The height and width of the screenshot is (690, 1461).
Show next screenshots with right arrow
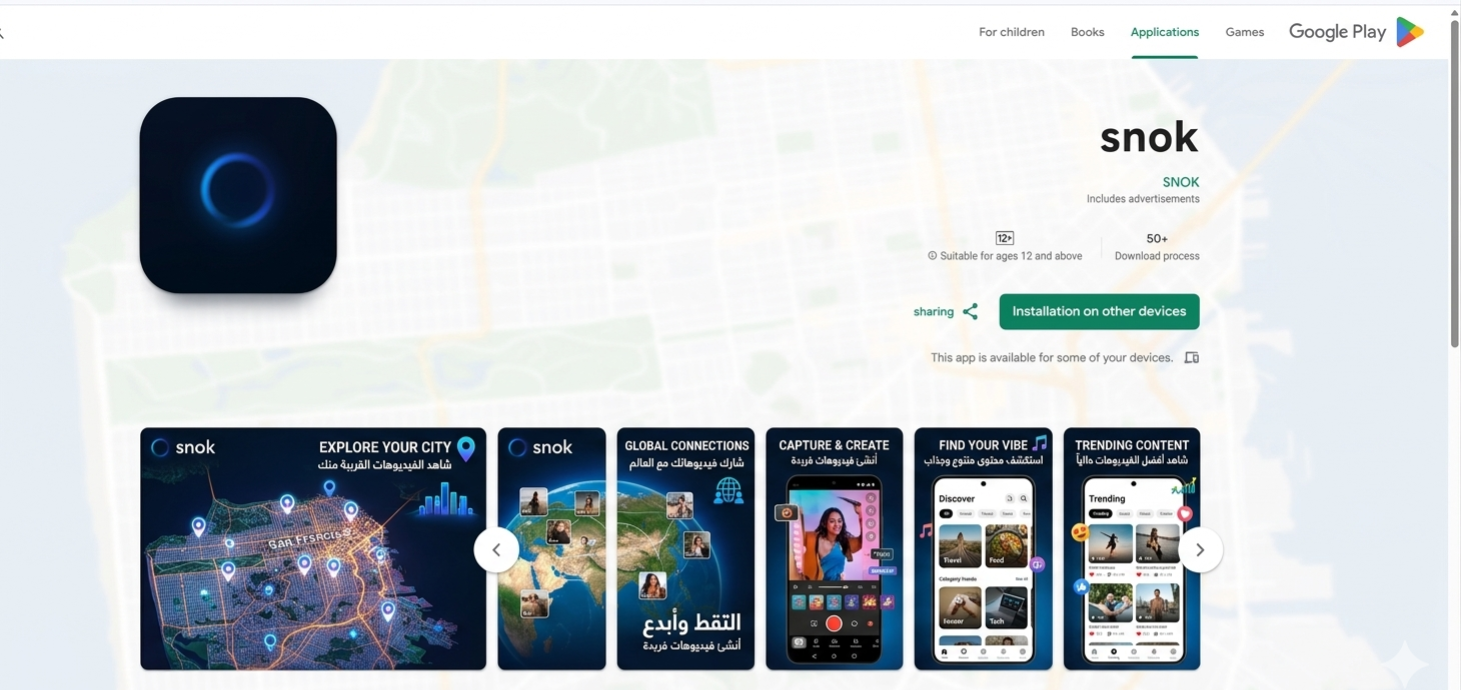click(1200, 550)
